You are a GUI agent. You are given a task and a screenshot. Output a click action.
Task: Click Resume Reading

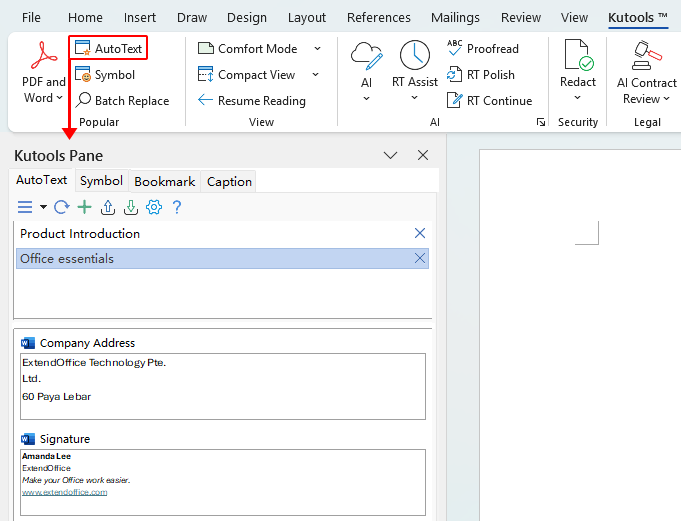point(251,101)
